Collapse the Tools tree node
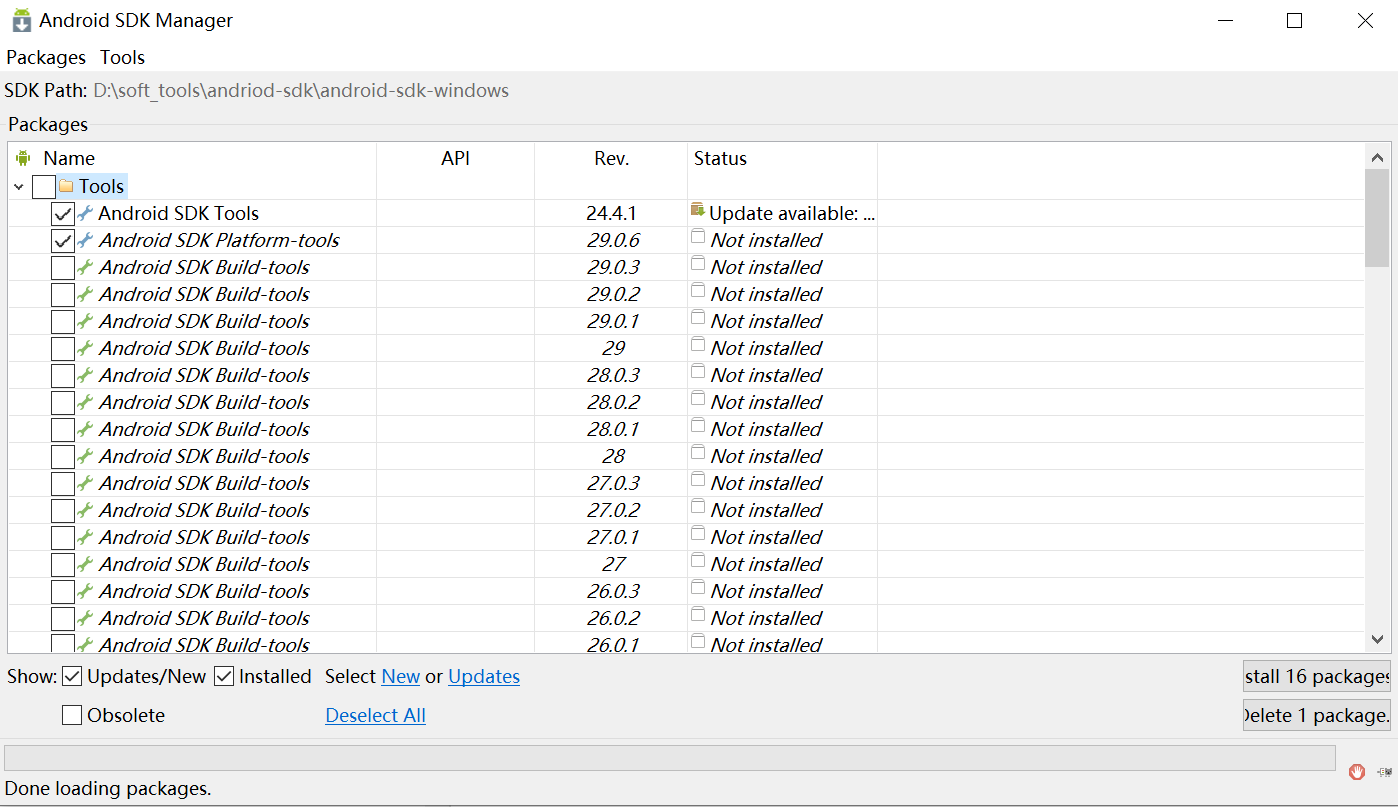The height and width of the screenshot is (807, 1398). click(18, 185)
